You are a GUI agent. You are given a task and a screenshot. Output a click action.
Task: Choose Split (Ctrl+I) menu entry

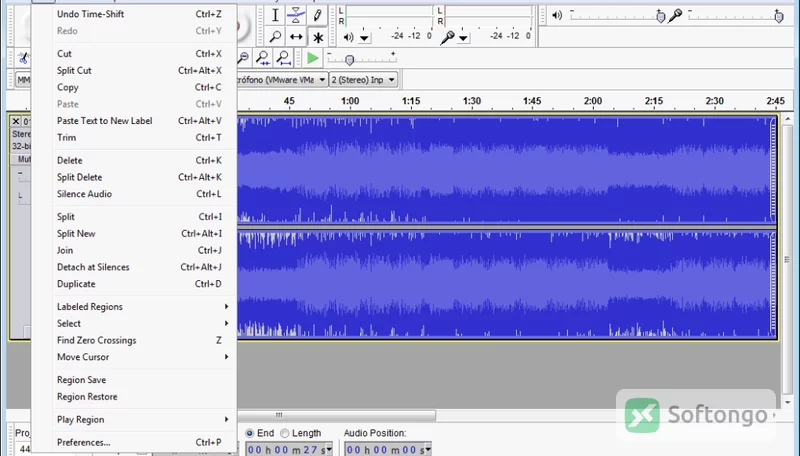(x=145, y=217)
